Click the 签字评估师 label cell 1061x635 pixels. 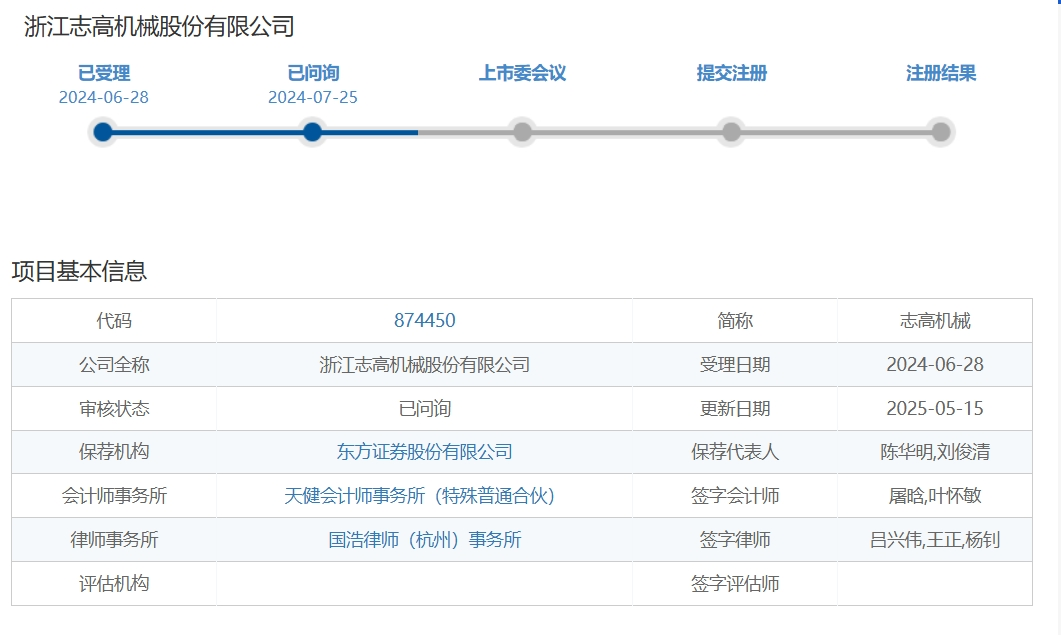735,584
